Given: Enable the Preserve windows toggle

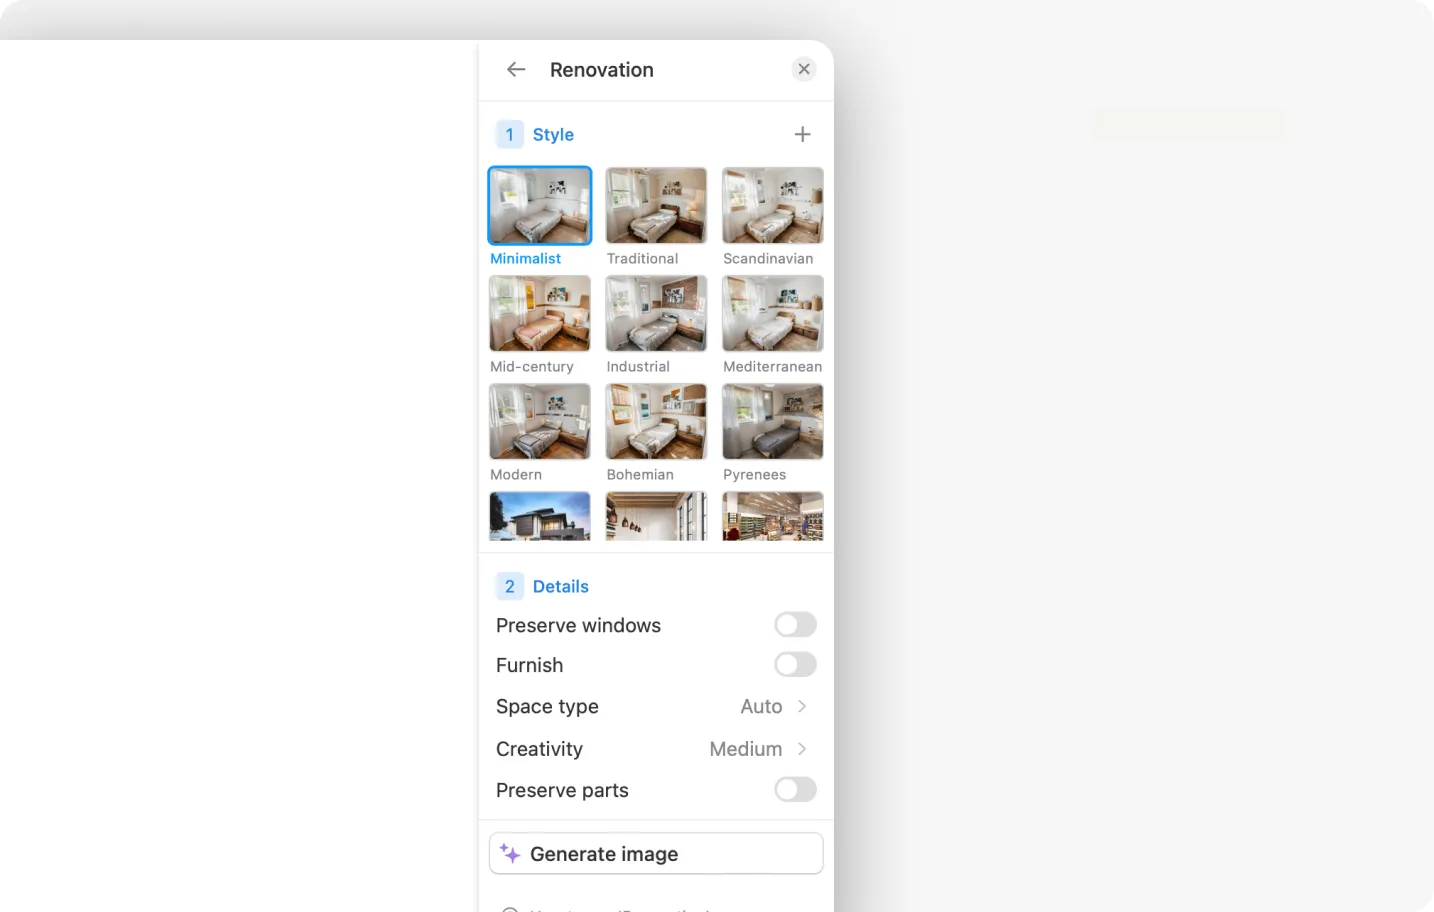Looking at the screenshot, I should point(796,625).
